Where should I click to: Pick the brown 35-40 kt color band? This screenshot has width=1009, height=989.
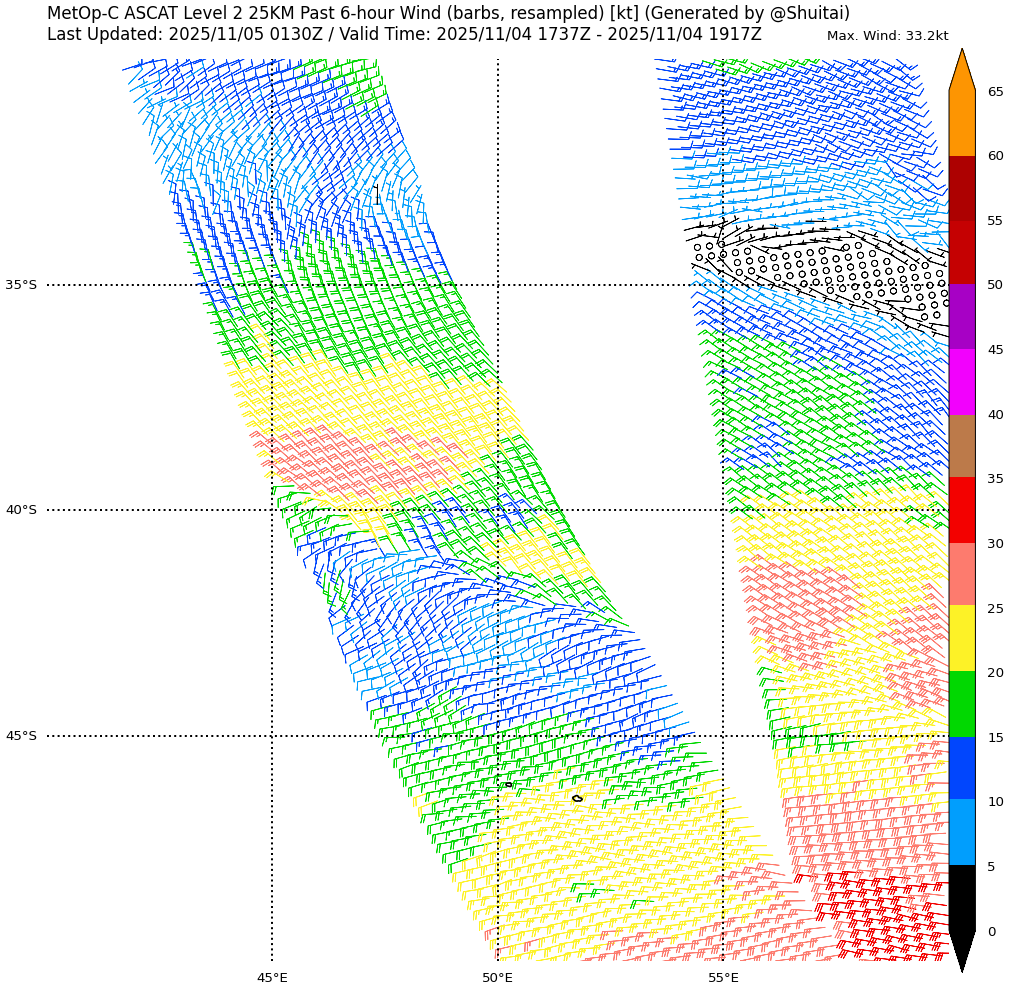pos(961,446)
